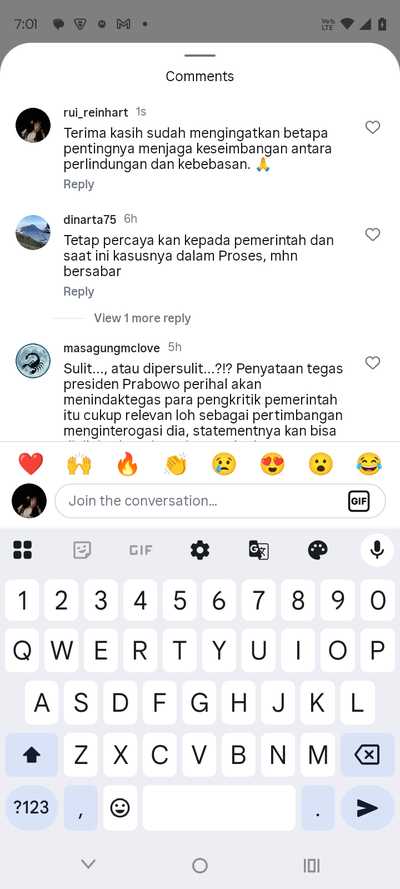Reply to dinarta75's comment
Viewport: 400px width, 889px height.
point(79,291)
